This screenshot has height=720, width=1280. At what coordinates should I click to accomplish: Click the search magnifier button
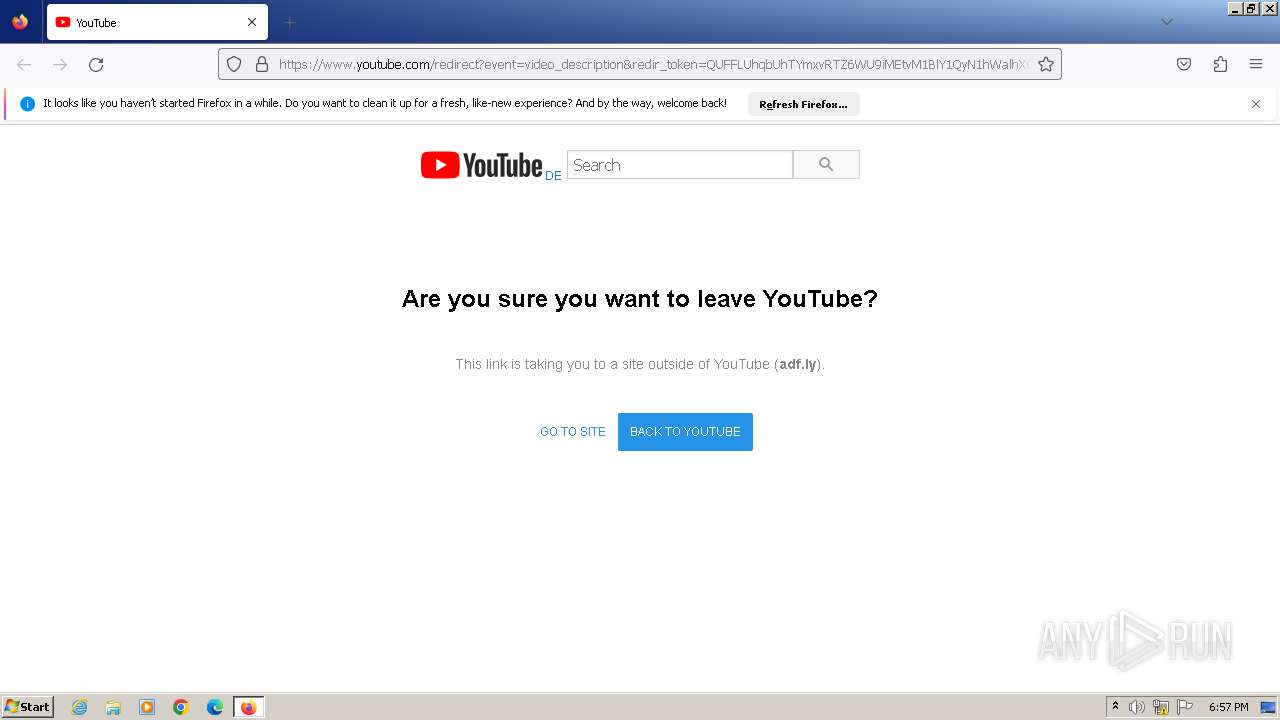coord(826,165)
